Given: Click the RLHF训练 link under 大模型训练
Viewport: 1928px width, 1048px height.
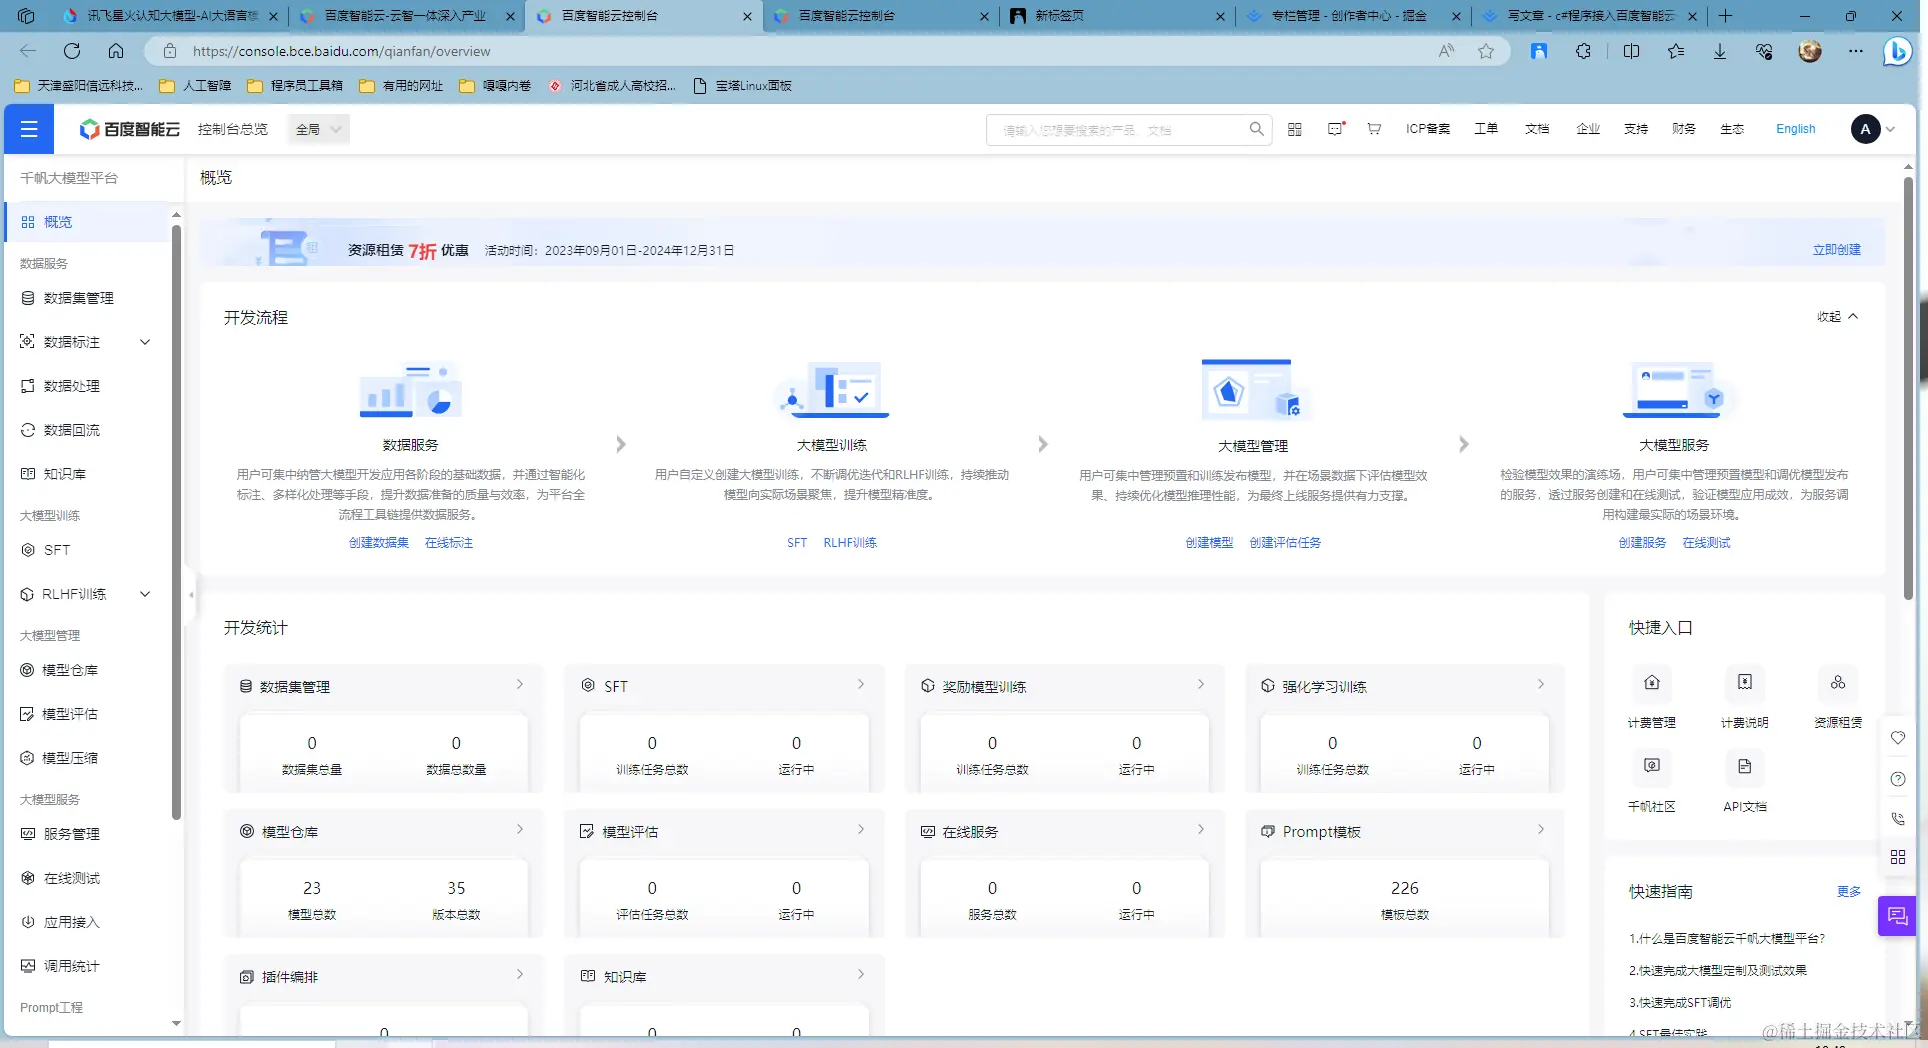Looking at the screenshot, I should click(850, 543).
